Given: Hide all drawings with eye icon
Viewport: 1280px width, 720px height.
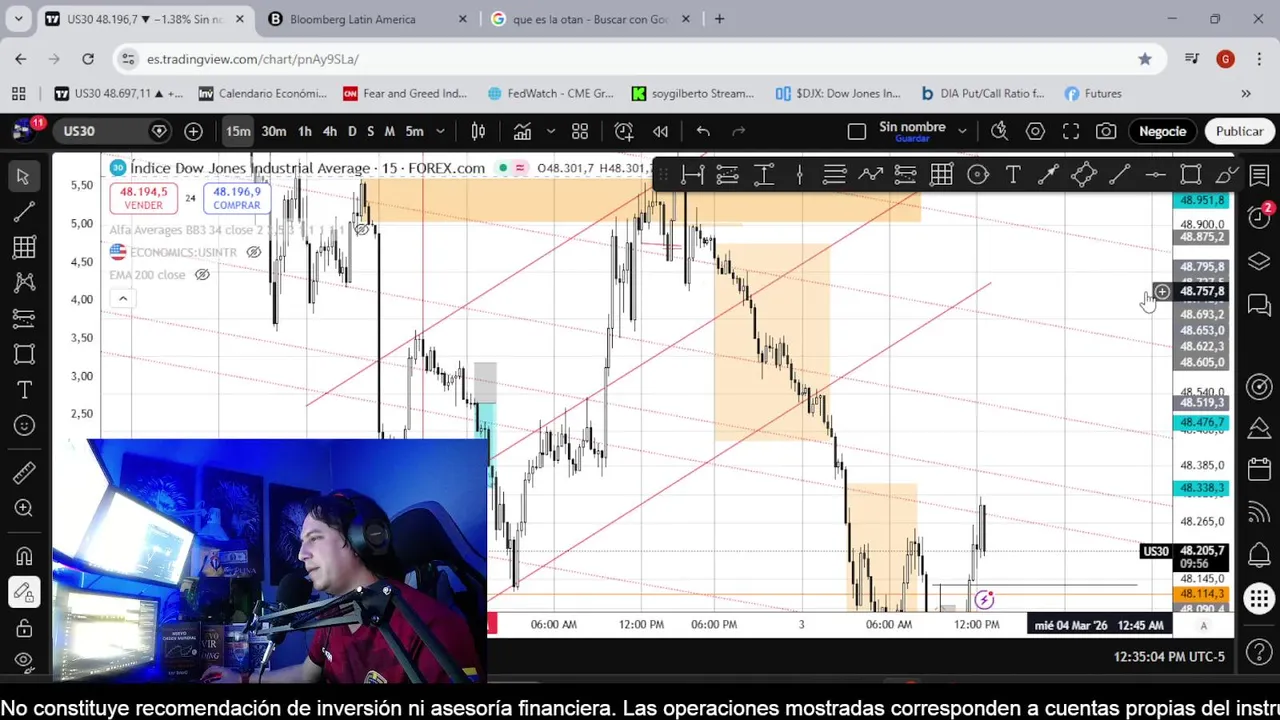Looking at the screenshot, I should 24,661.
